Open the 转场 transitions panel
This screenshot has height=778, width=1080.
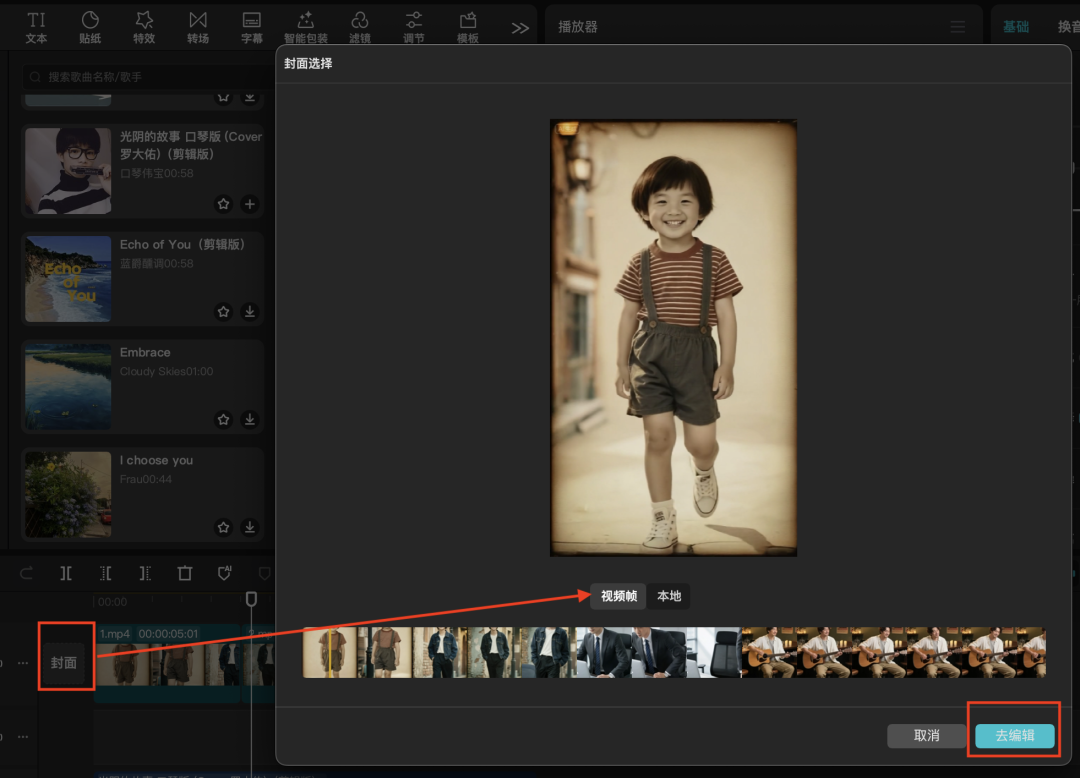point(198,27)
